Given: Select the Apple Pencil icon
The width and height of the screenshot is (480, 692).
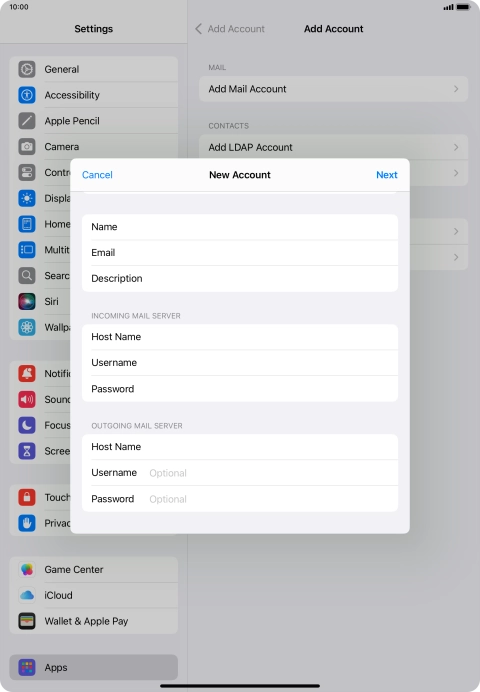Looking at the screenshot, I should 27,121.
